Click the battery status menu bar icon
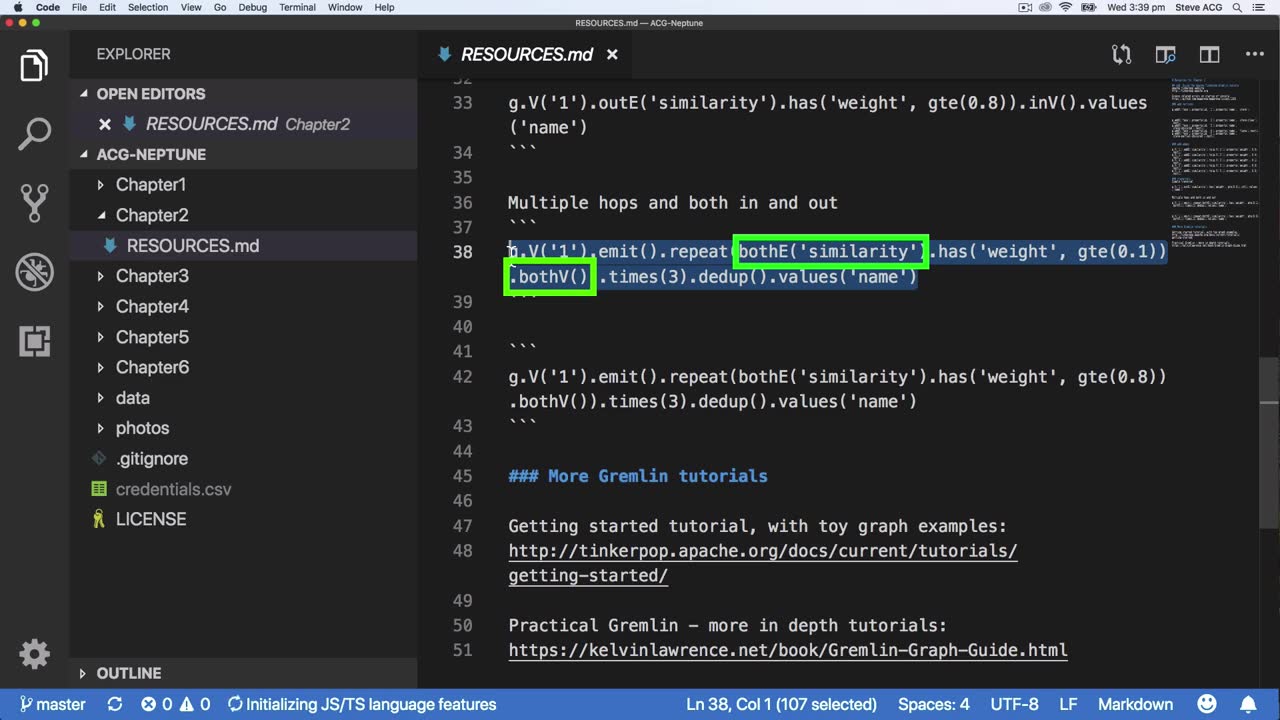The width and height of the screenshot is (1280, 720). pos(1088,7)
